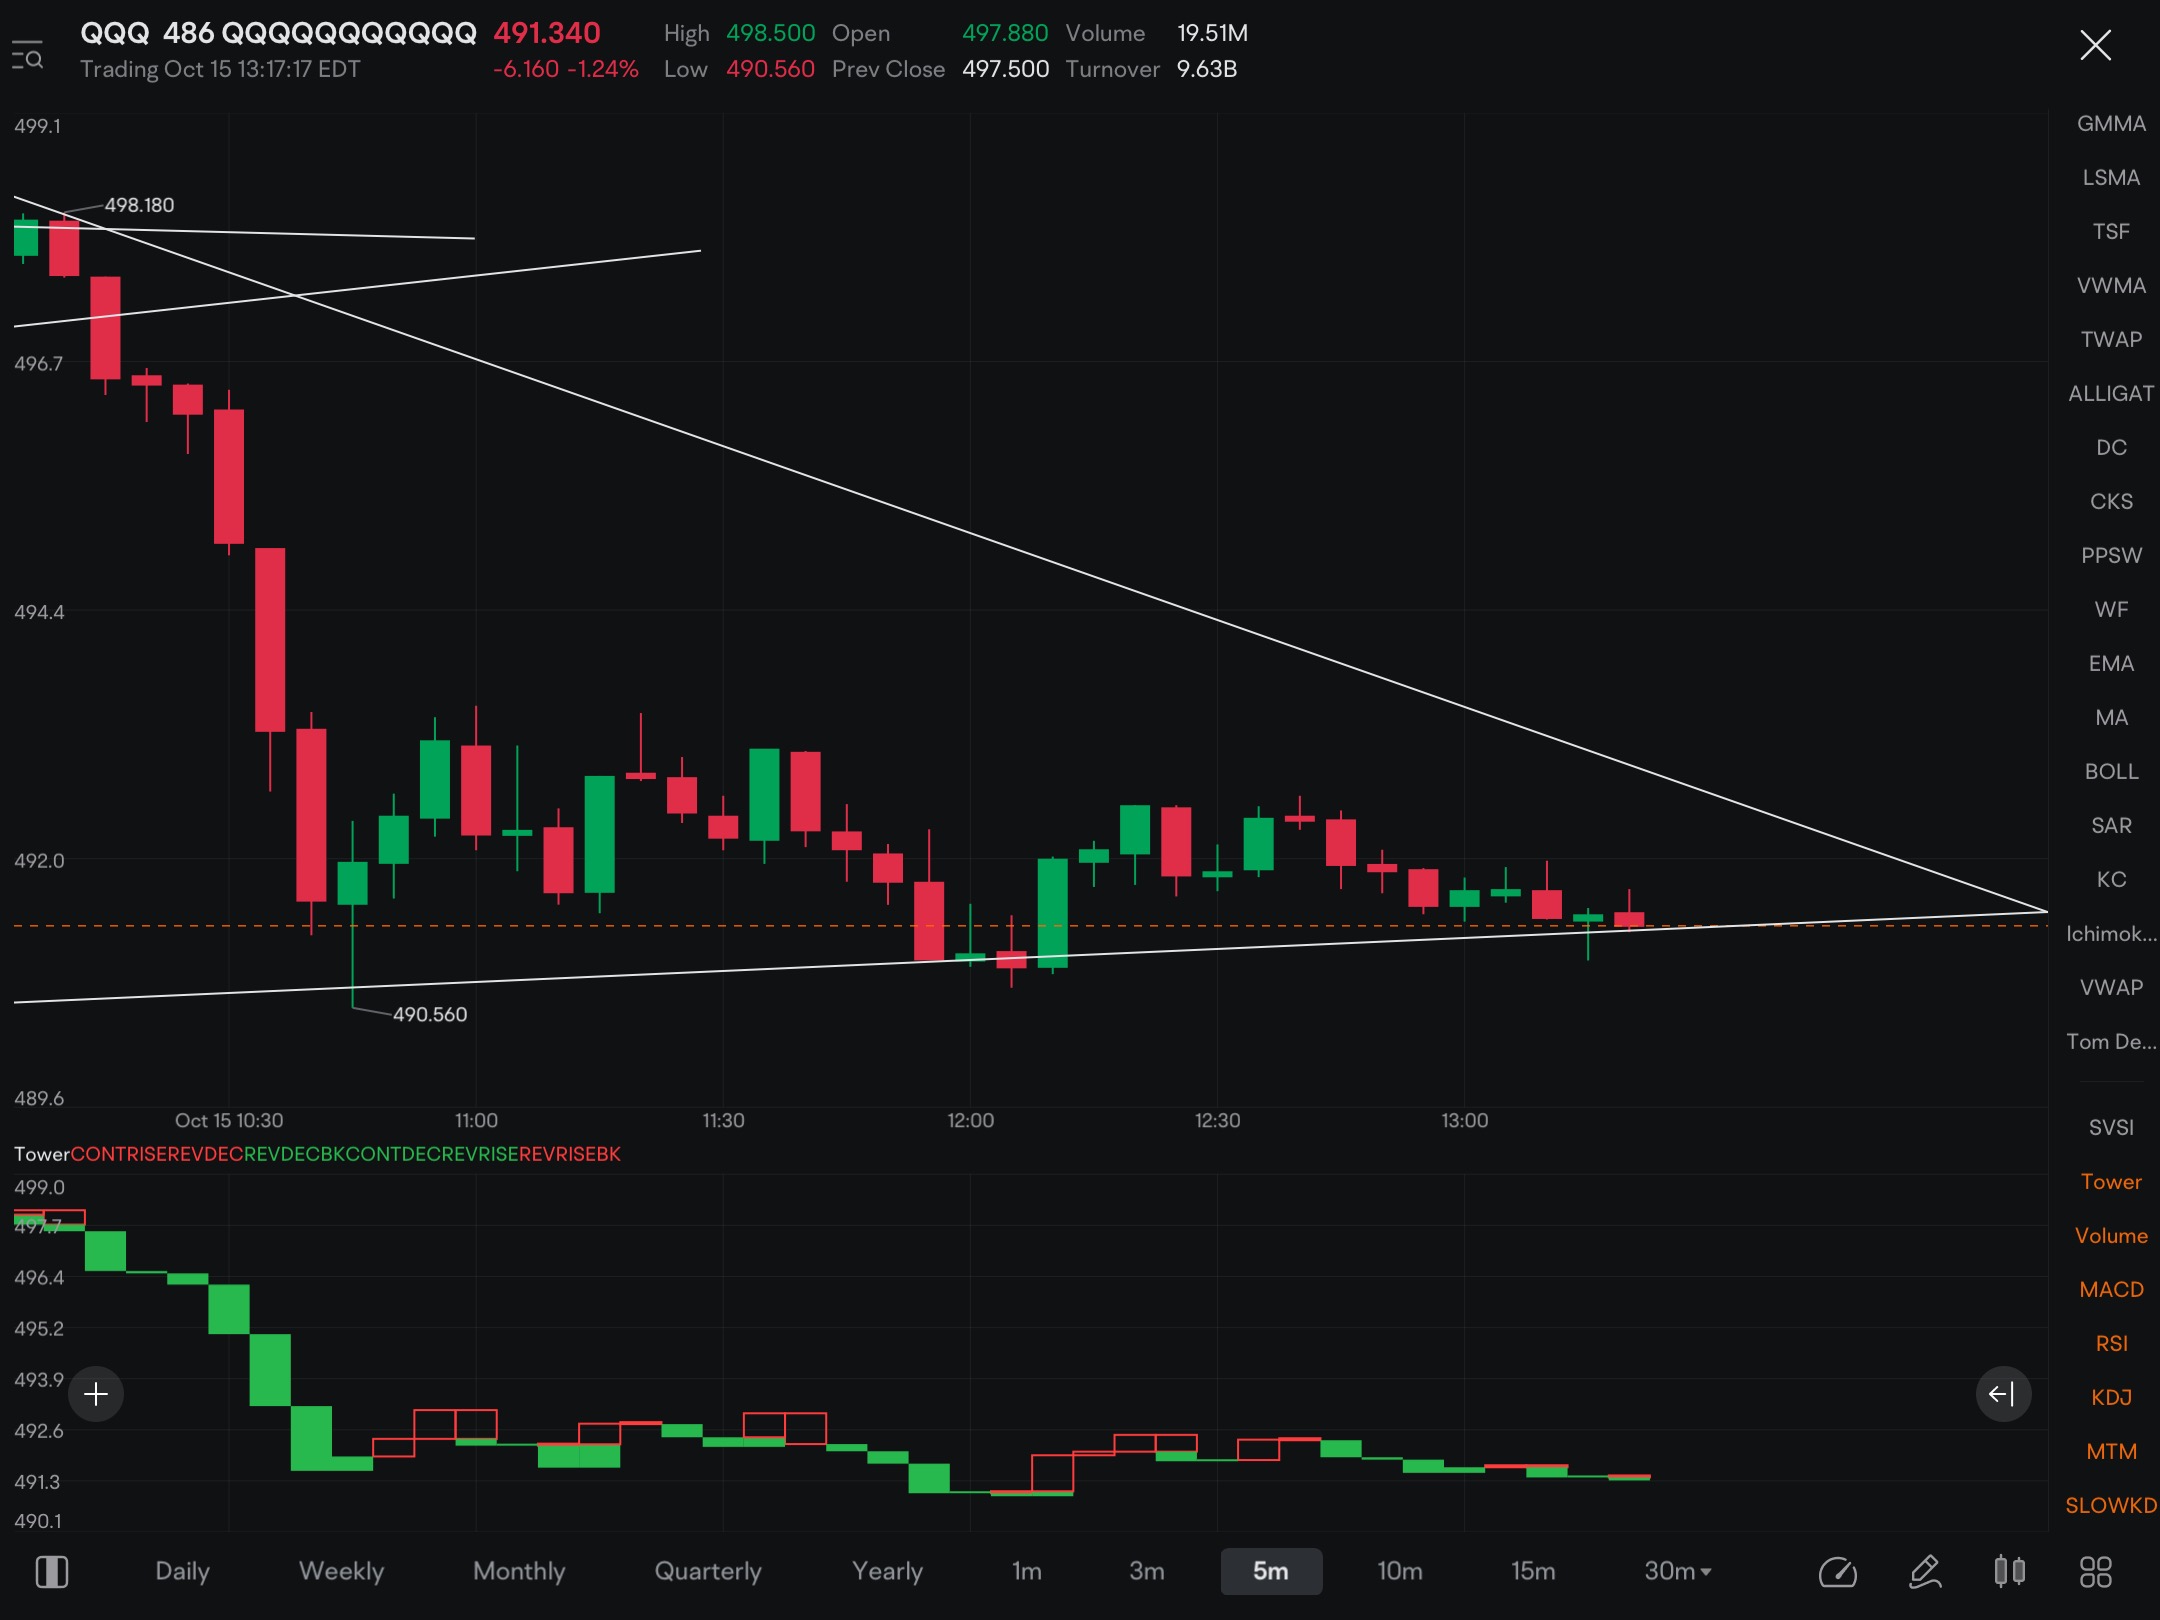This screenshot has width=2160, height=1620.
Task: Toggle the PPSW indicator
Action: (2111, 556)
